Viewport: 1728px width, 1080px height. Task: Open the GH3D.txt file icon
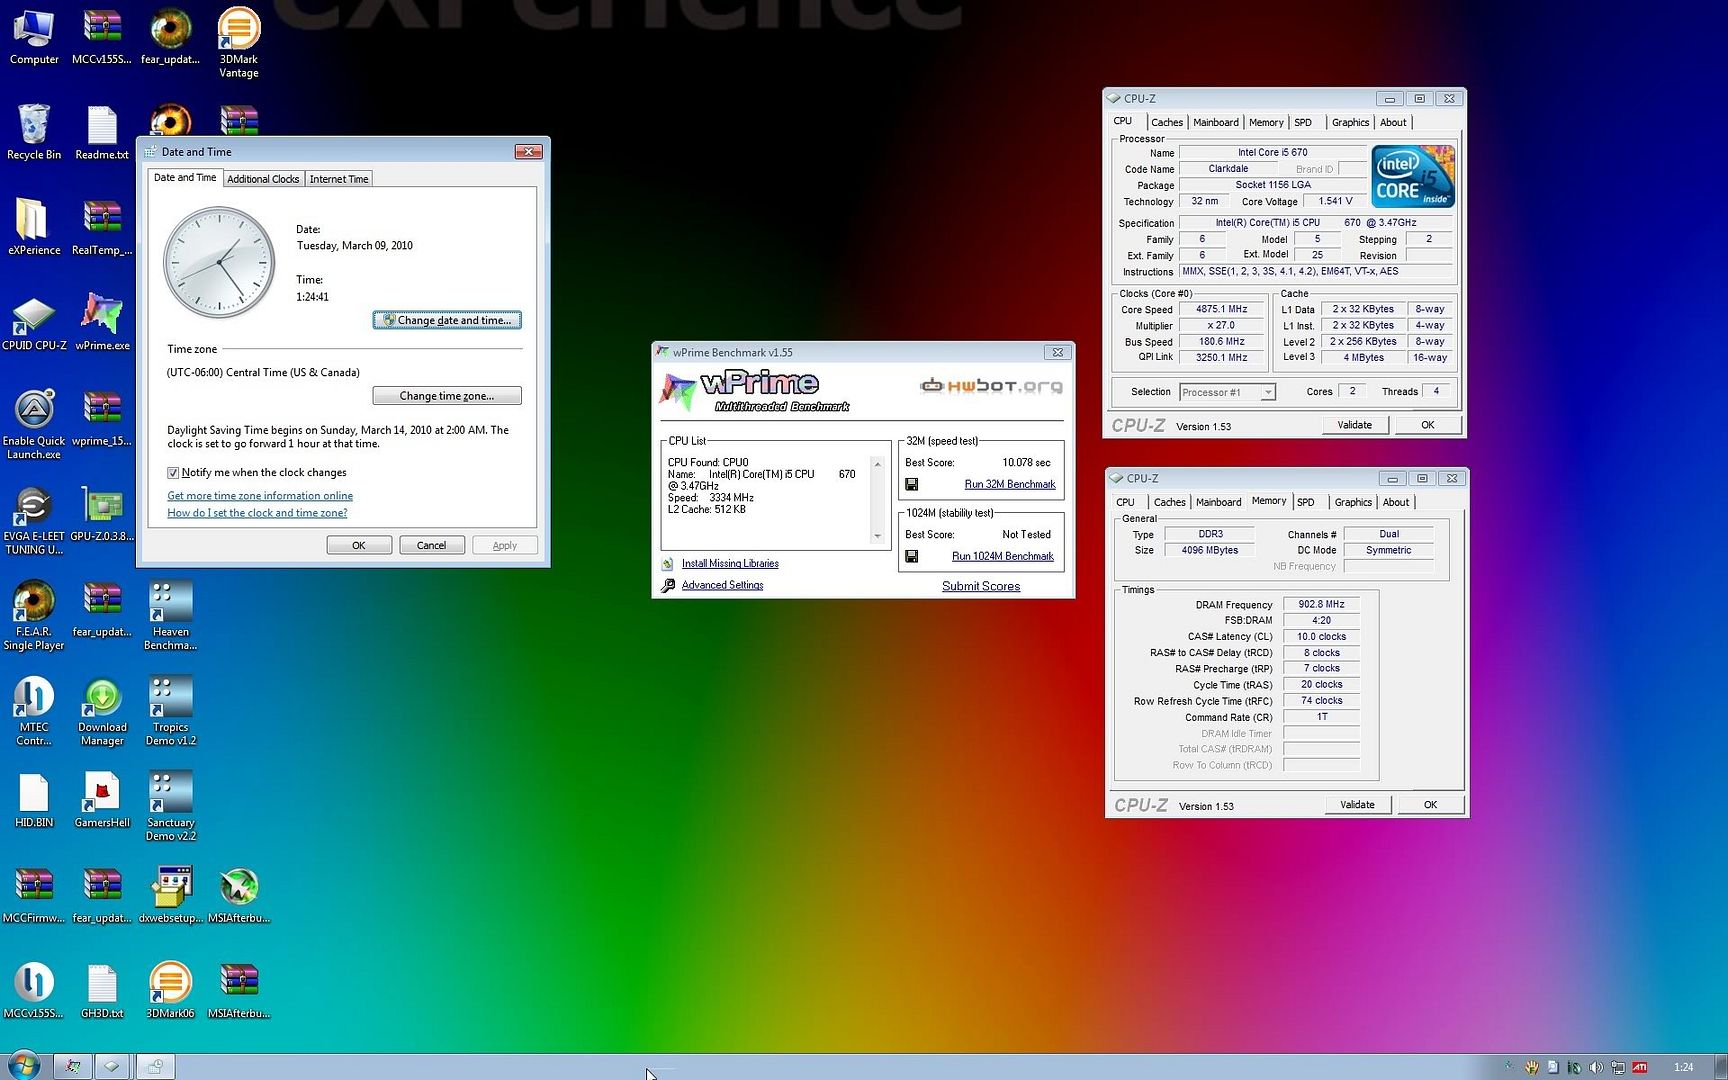click(x=102, y=991)
